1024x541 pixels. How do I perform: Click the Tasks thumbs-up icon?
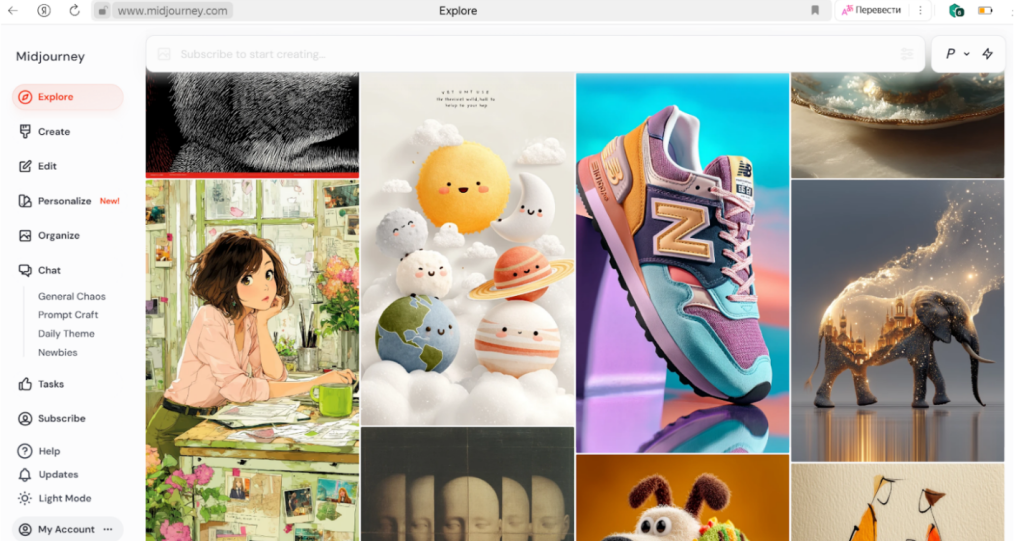click(x=26, y=384)
